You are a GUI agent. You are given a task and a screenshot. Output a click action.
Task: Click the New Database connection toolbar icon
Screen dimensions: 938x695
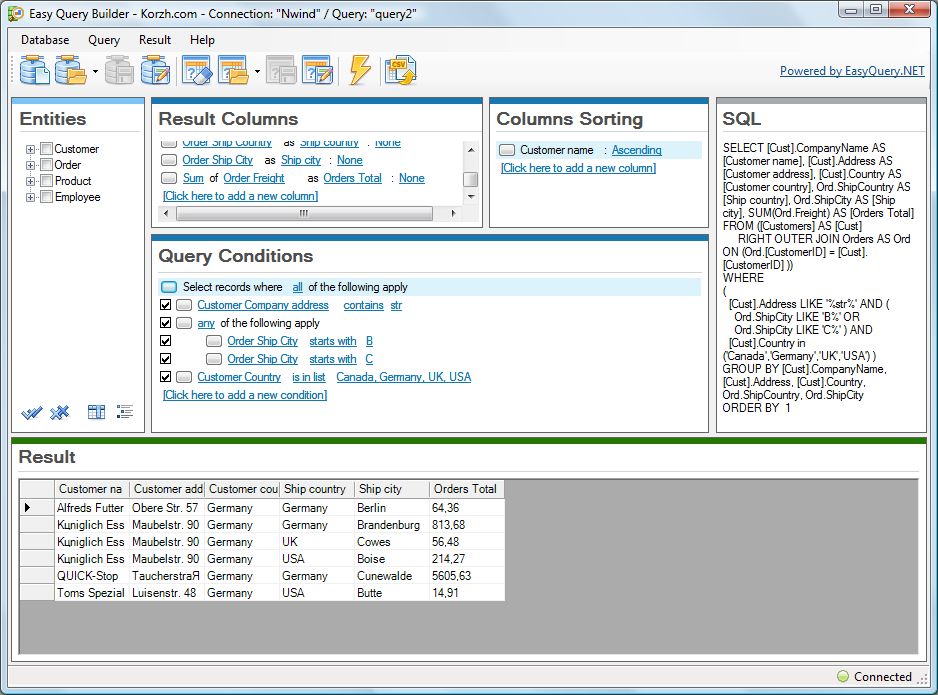click(x=34, y=71)
